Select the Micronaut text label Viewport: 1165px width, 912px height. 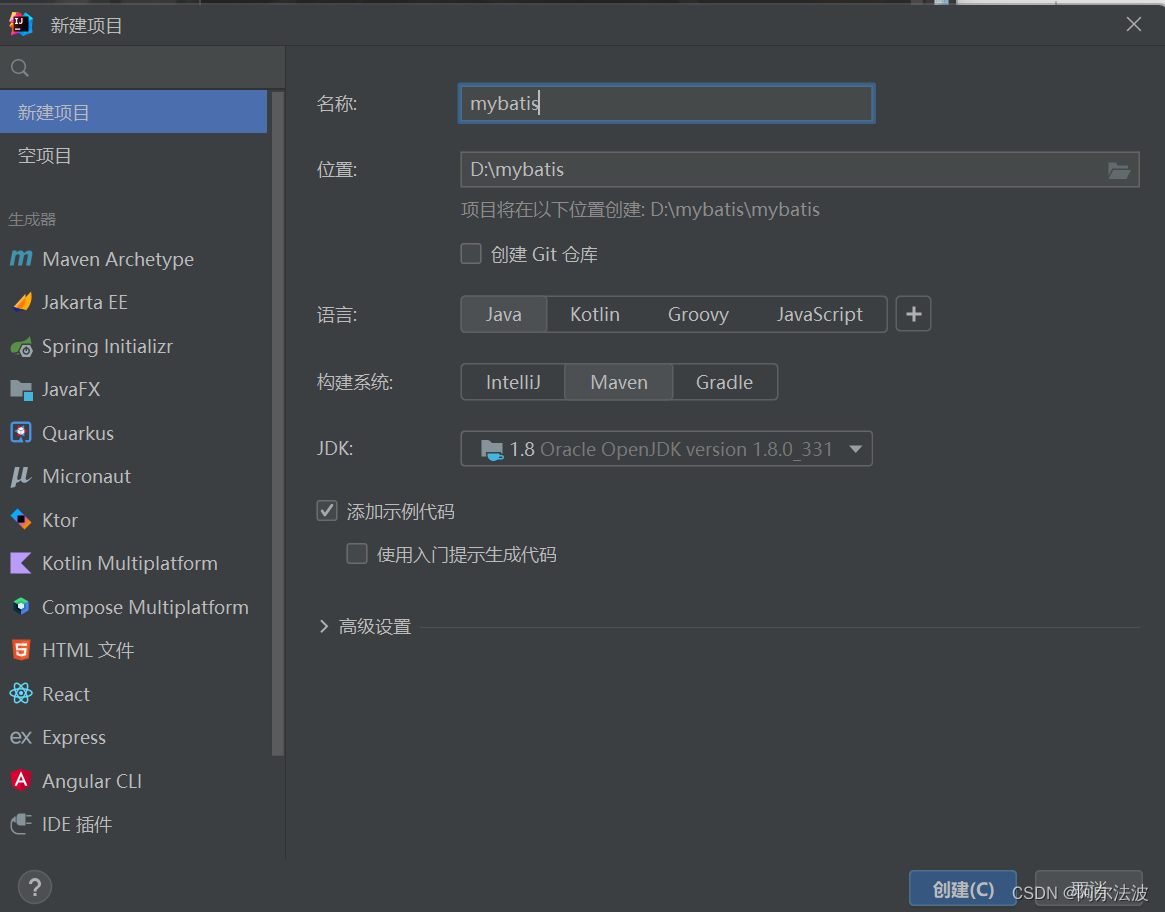[x=86, y=476]
